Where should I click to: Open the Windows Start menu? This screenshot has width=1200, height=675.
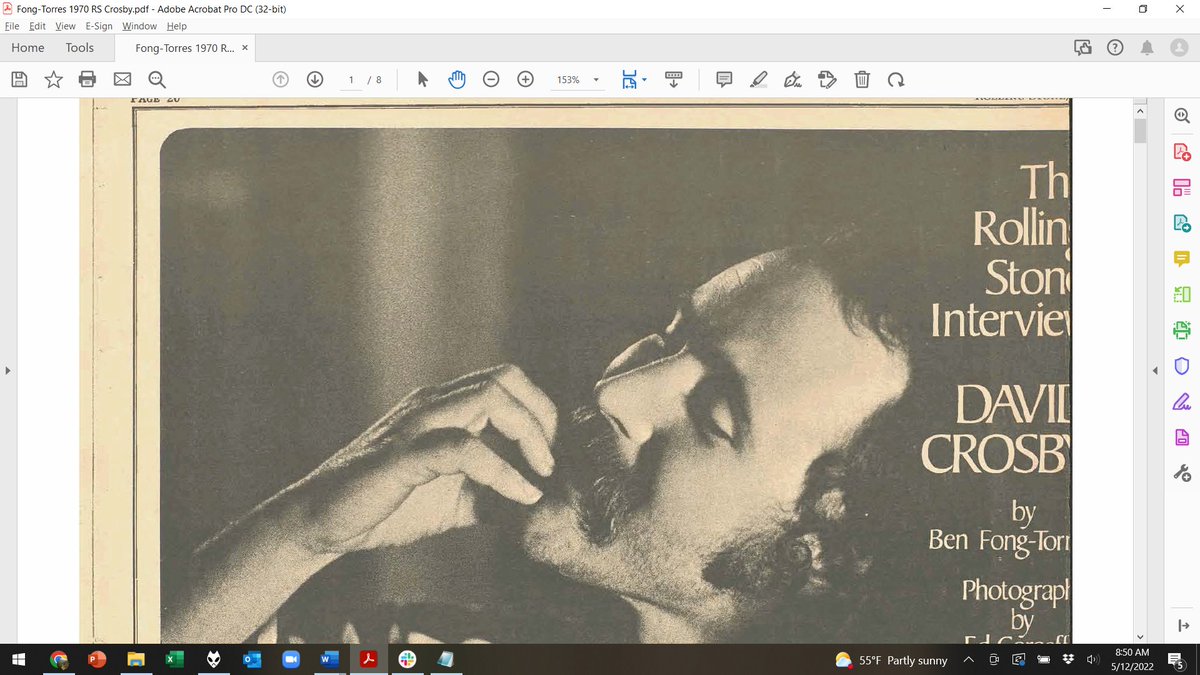point(18,660)
